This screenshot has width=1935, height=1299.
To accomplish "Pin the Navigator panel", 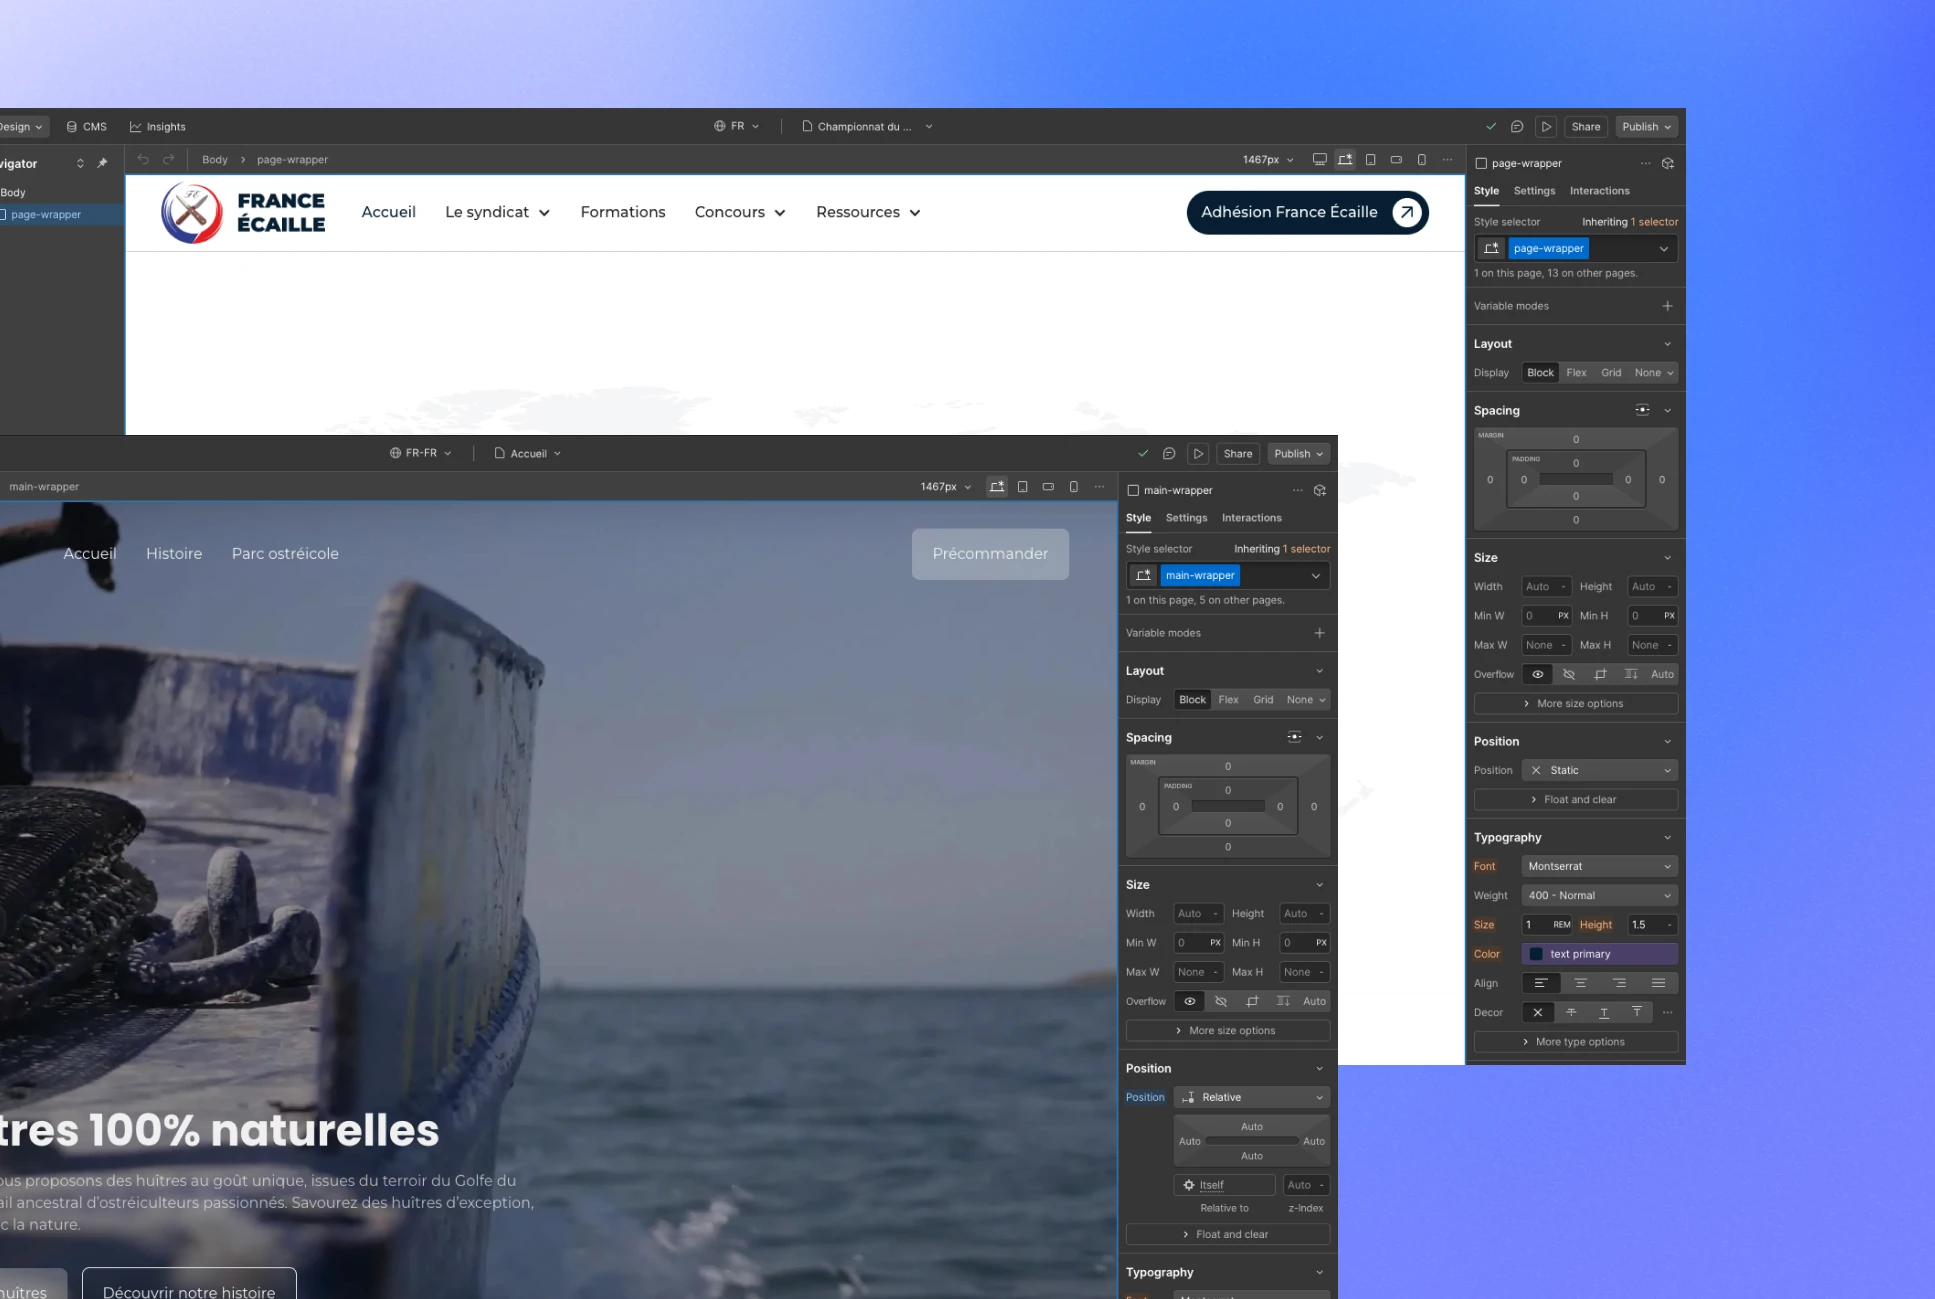I will click(x=102, y=163).
